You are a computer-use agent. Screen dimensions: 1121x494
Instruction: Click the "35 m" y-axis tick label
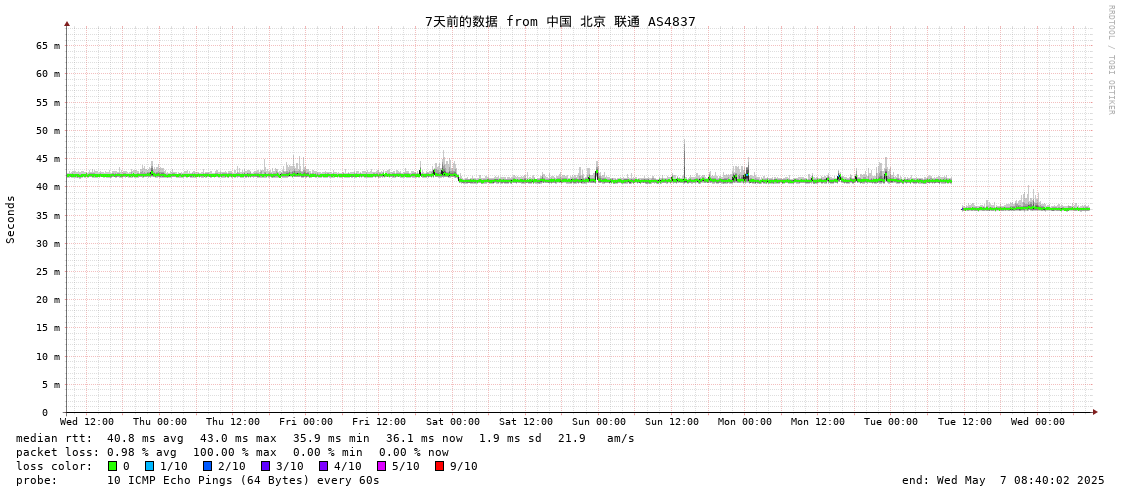(x=48, y=215)
